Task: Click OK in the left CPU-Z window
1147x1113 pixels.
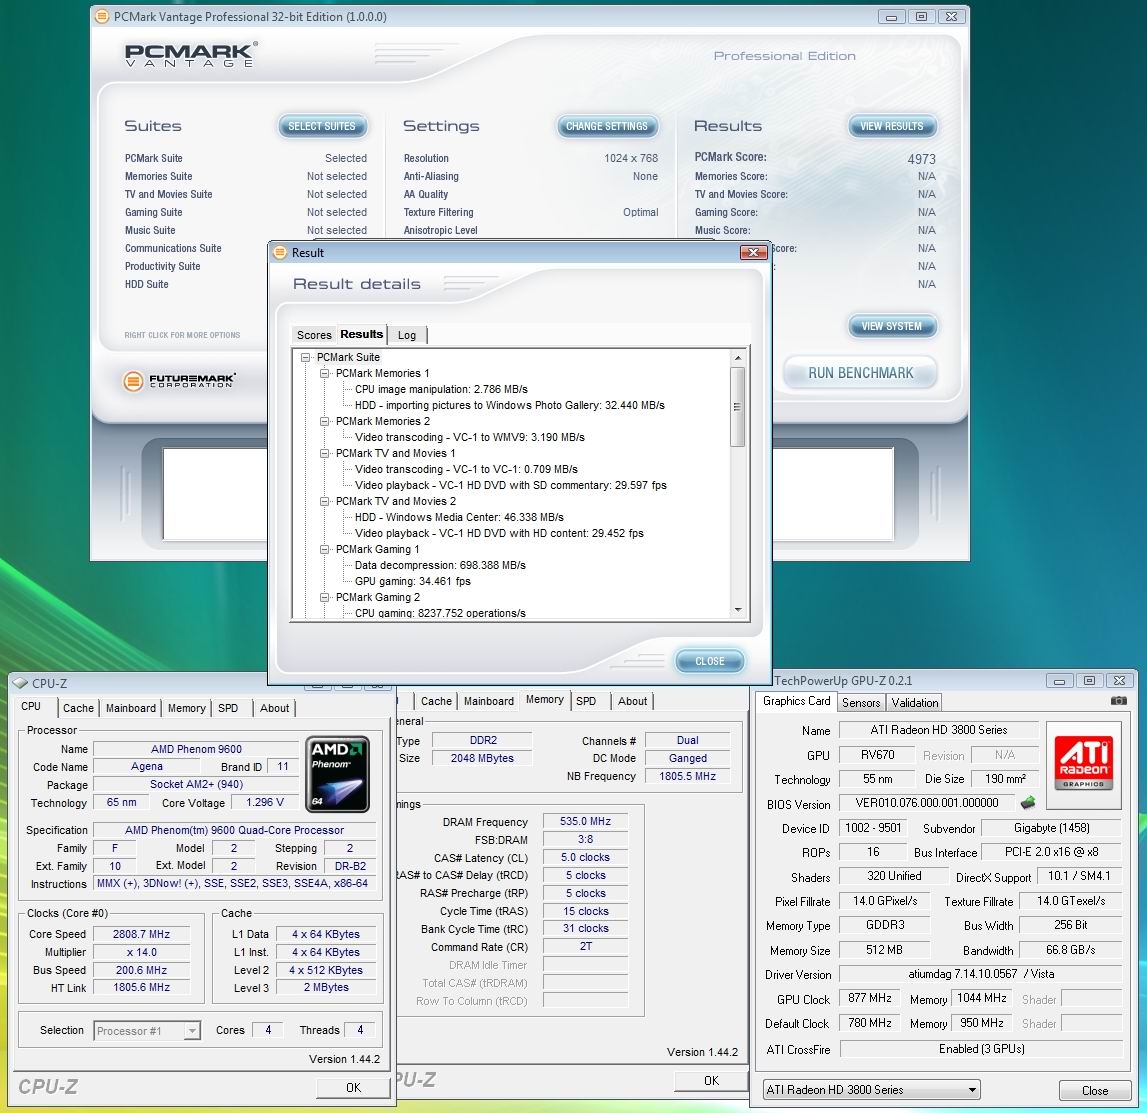Action: [x=353, y=1087]
